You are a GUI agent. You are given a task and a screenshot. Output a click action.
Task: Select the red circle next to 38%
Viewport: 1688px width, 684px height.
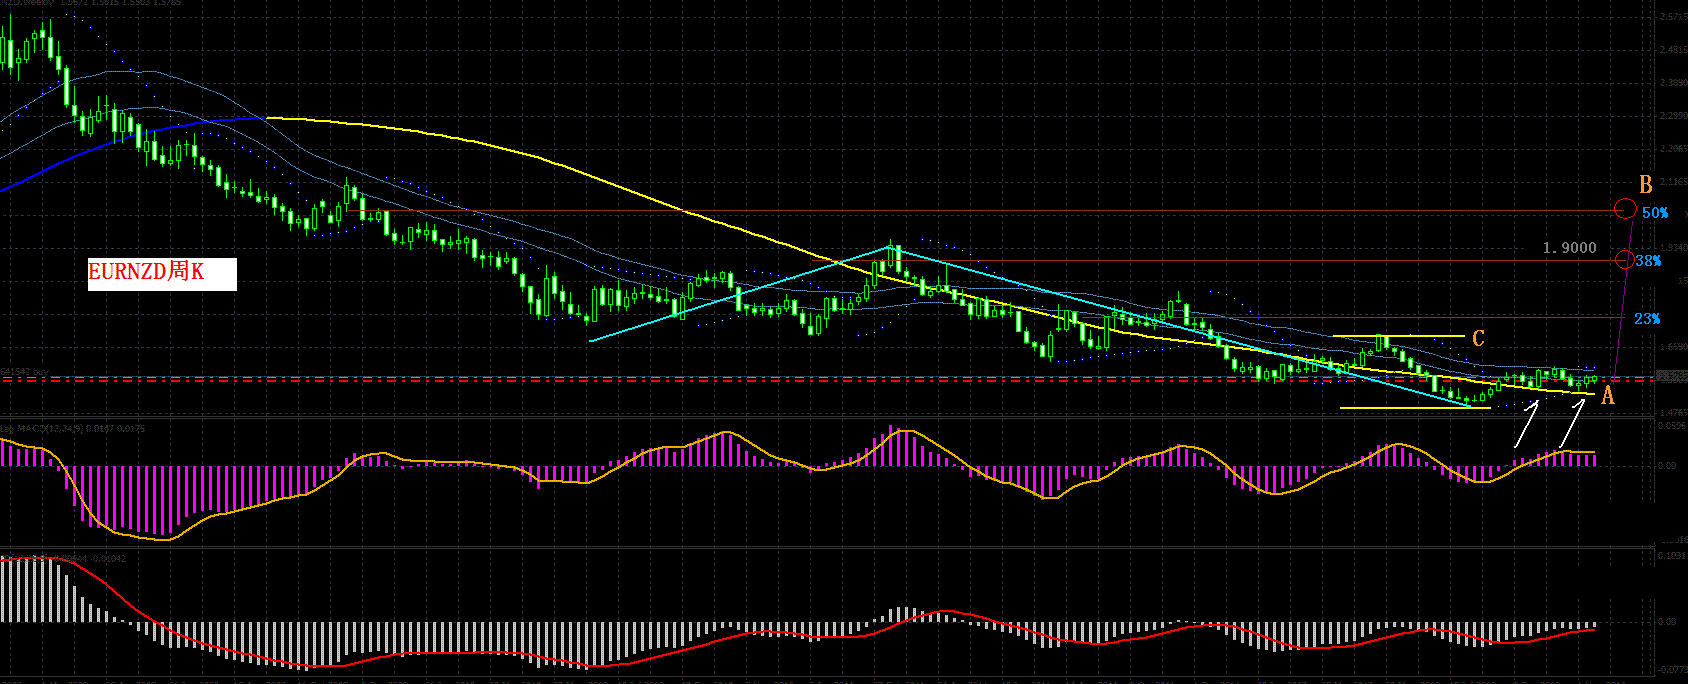point(1624,261)
